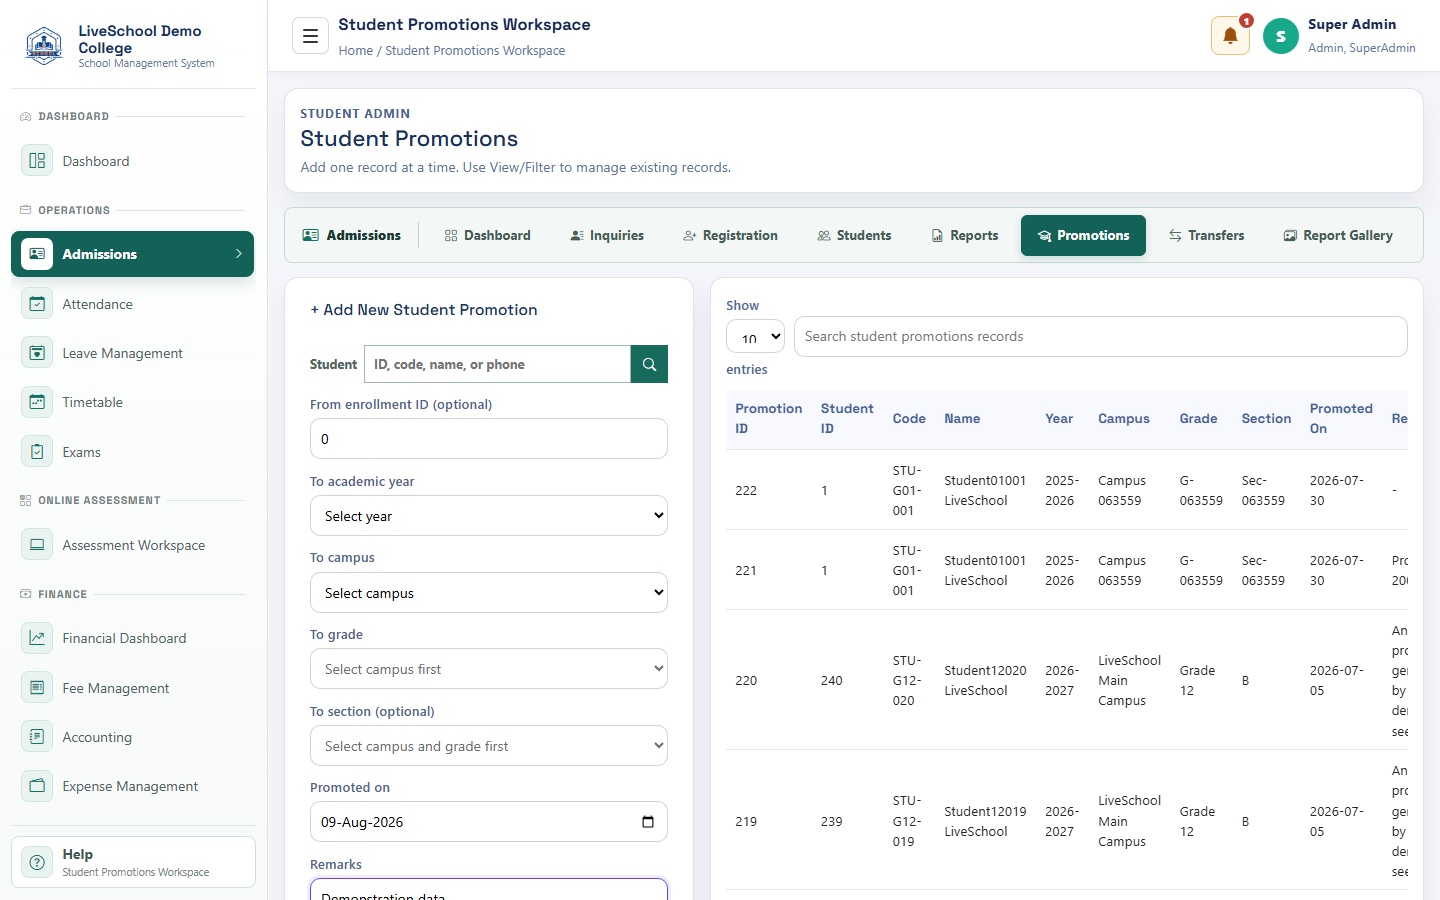Viewport: 1440px width, 900px height.
Task: Switch to the Promotions tab
Action: pos(1083,236)
